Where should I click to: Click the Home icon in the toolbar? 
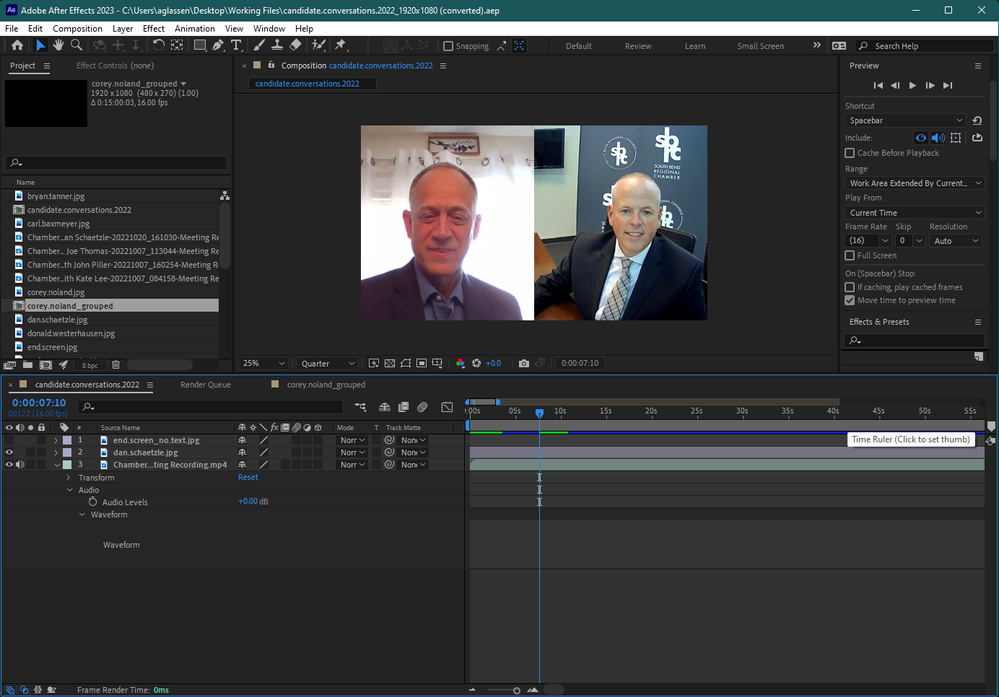click(x=17, y=46)
